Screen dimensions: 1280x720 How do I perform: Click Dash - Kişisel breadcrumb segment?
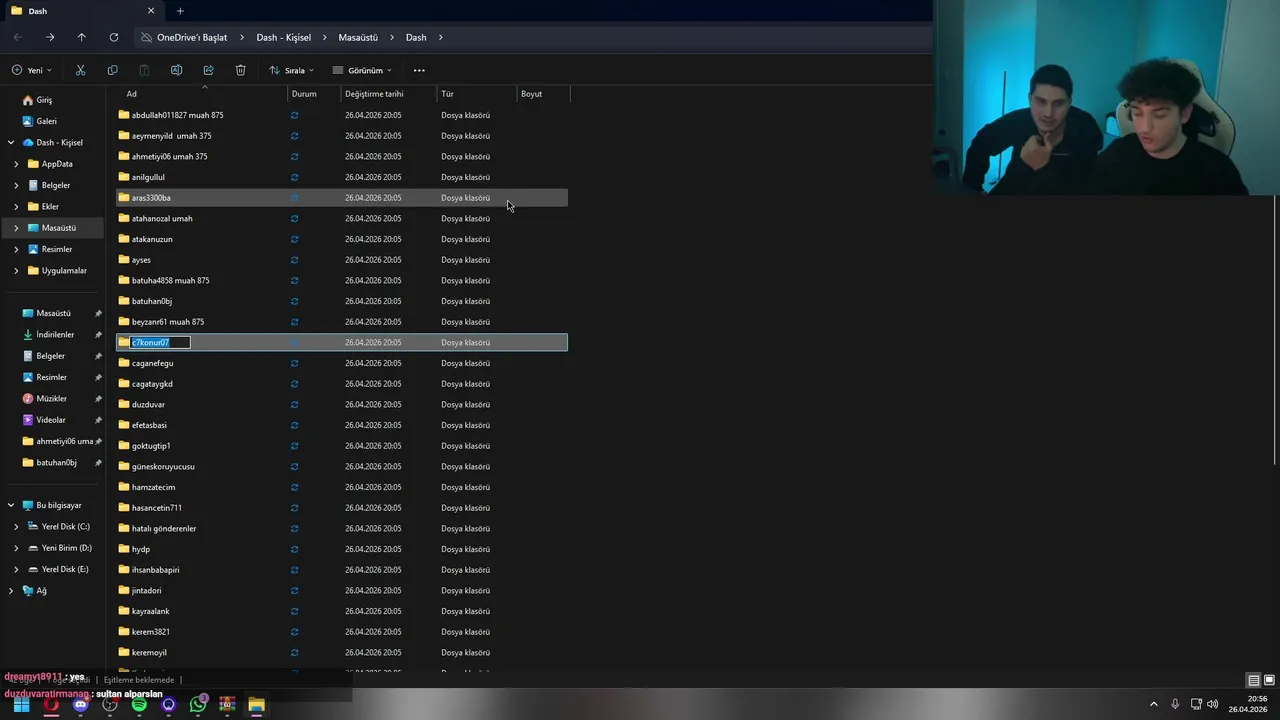(284, 37)
